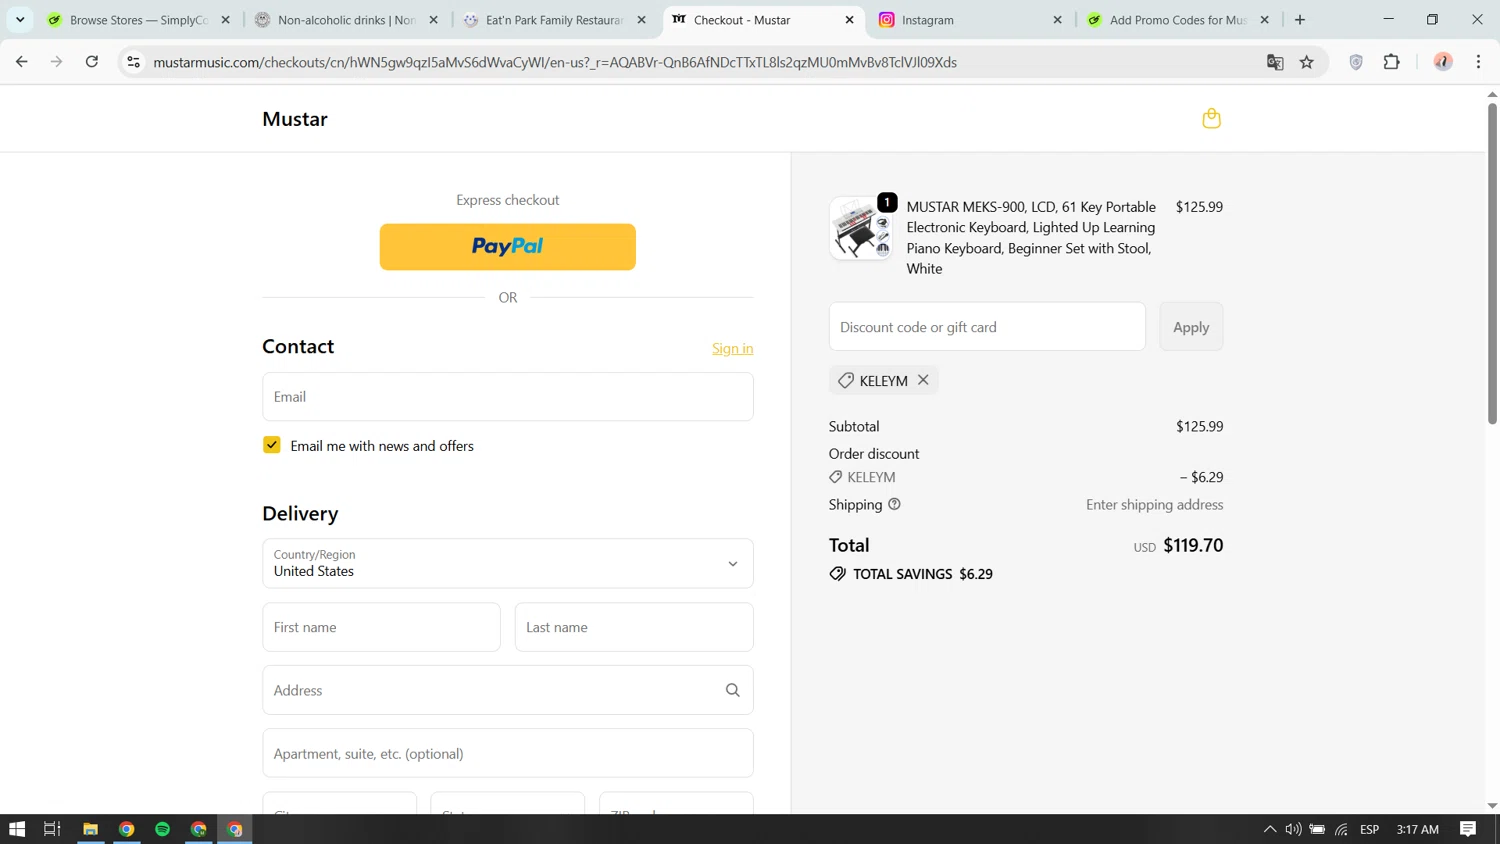Open the tab search dropdown arrow
Screen dimensions: 1500x844
click(20, 20)
